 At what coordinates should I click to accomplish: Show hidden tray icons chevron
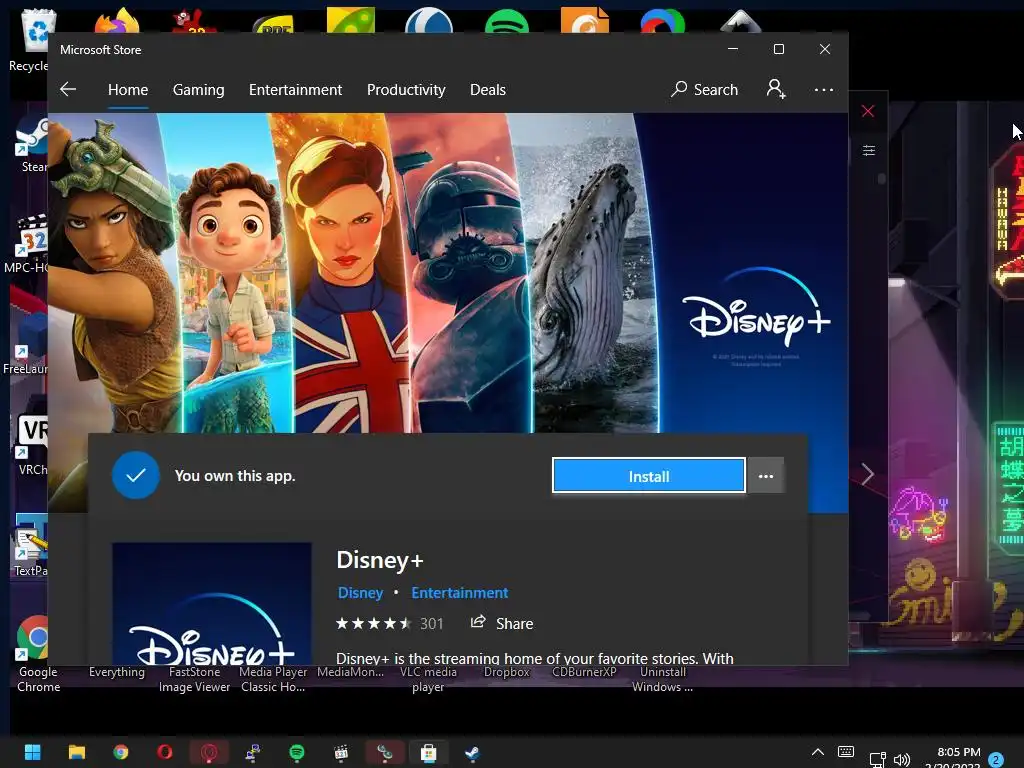coord(818,752)
